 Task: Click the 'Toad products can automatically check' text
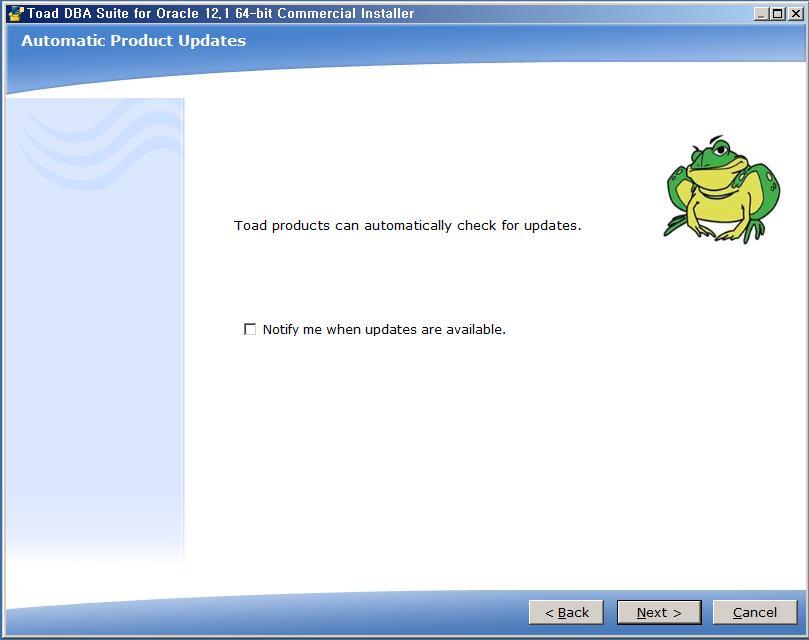(407, 225)
